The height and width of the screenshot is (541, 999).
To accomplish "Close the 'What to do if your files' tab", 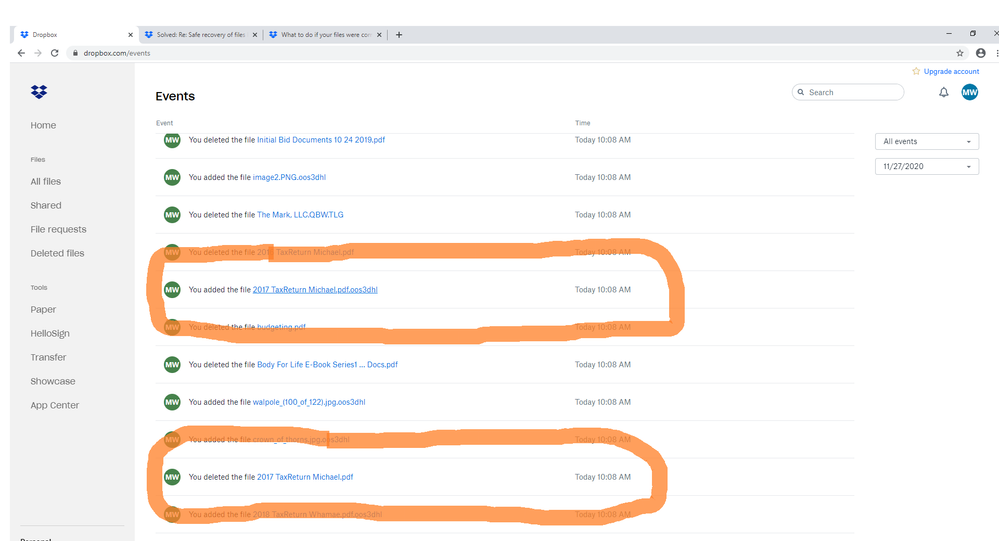I will click(379, 35).
